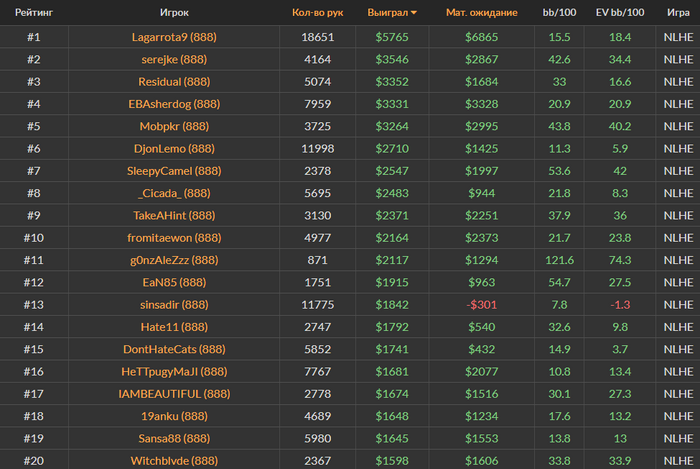Image resolution: width=700 pixels, height=469 pixels.
Task: Click the Игрок column header
Action: [174, 12]
